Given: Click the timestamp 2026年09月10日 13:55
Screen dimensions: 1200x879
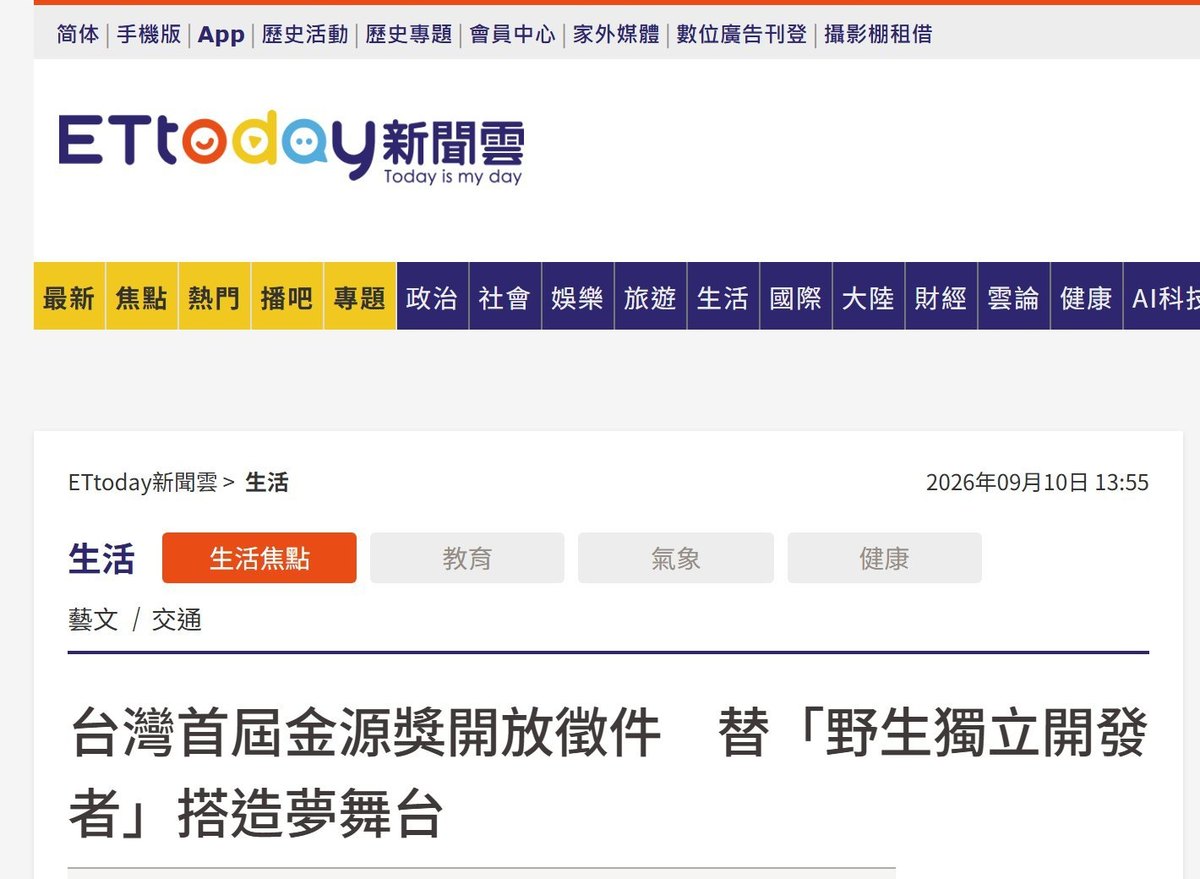Looking at the screenshot, I should tap(1037, 483).
